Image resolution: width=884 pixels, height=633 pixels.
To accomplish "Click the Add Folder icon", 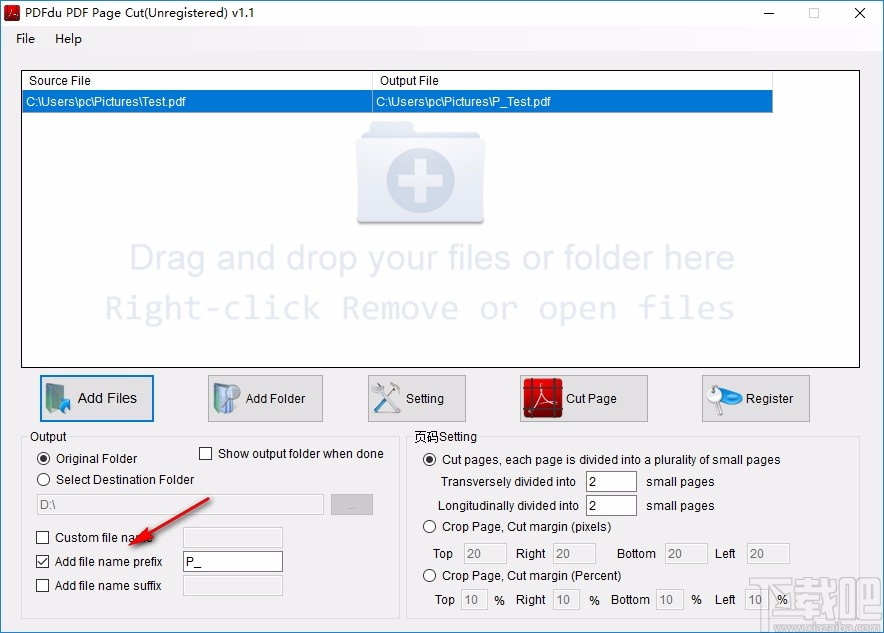I will click(222, 397).
